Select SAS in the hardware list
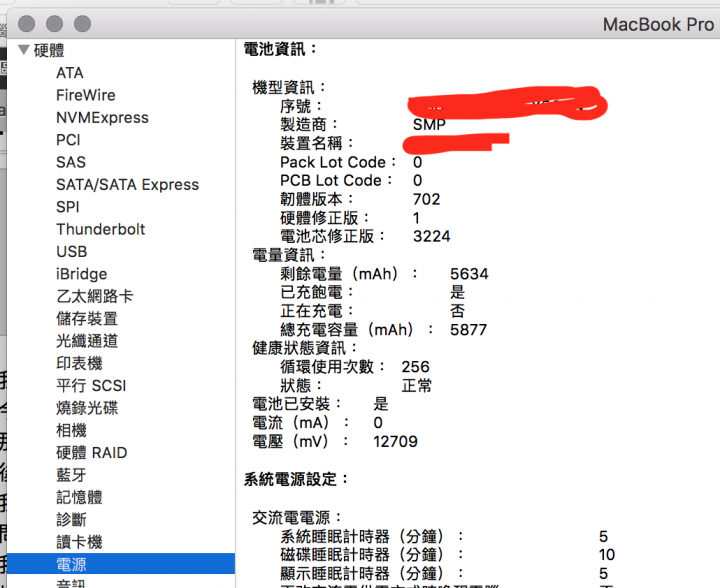720x588 pixels. pyautogui.click(x=71, y=162)
